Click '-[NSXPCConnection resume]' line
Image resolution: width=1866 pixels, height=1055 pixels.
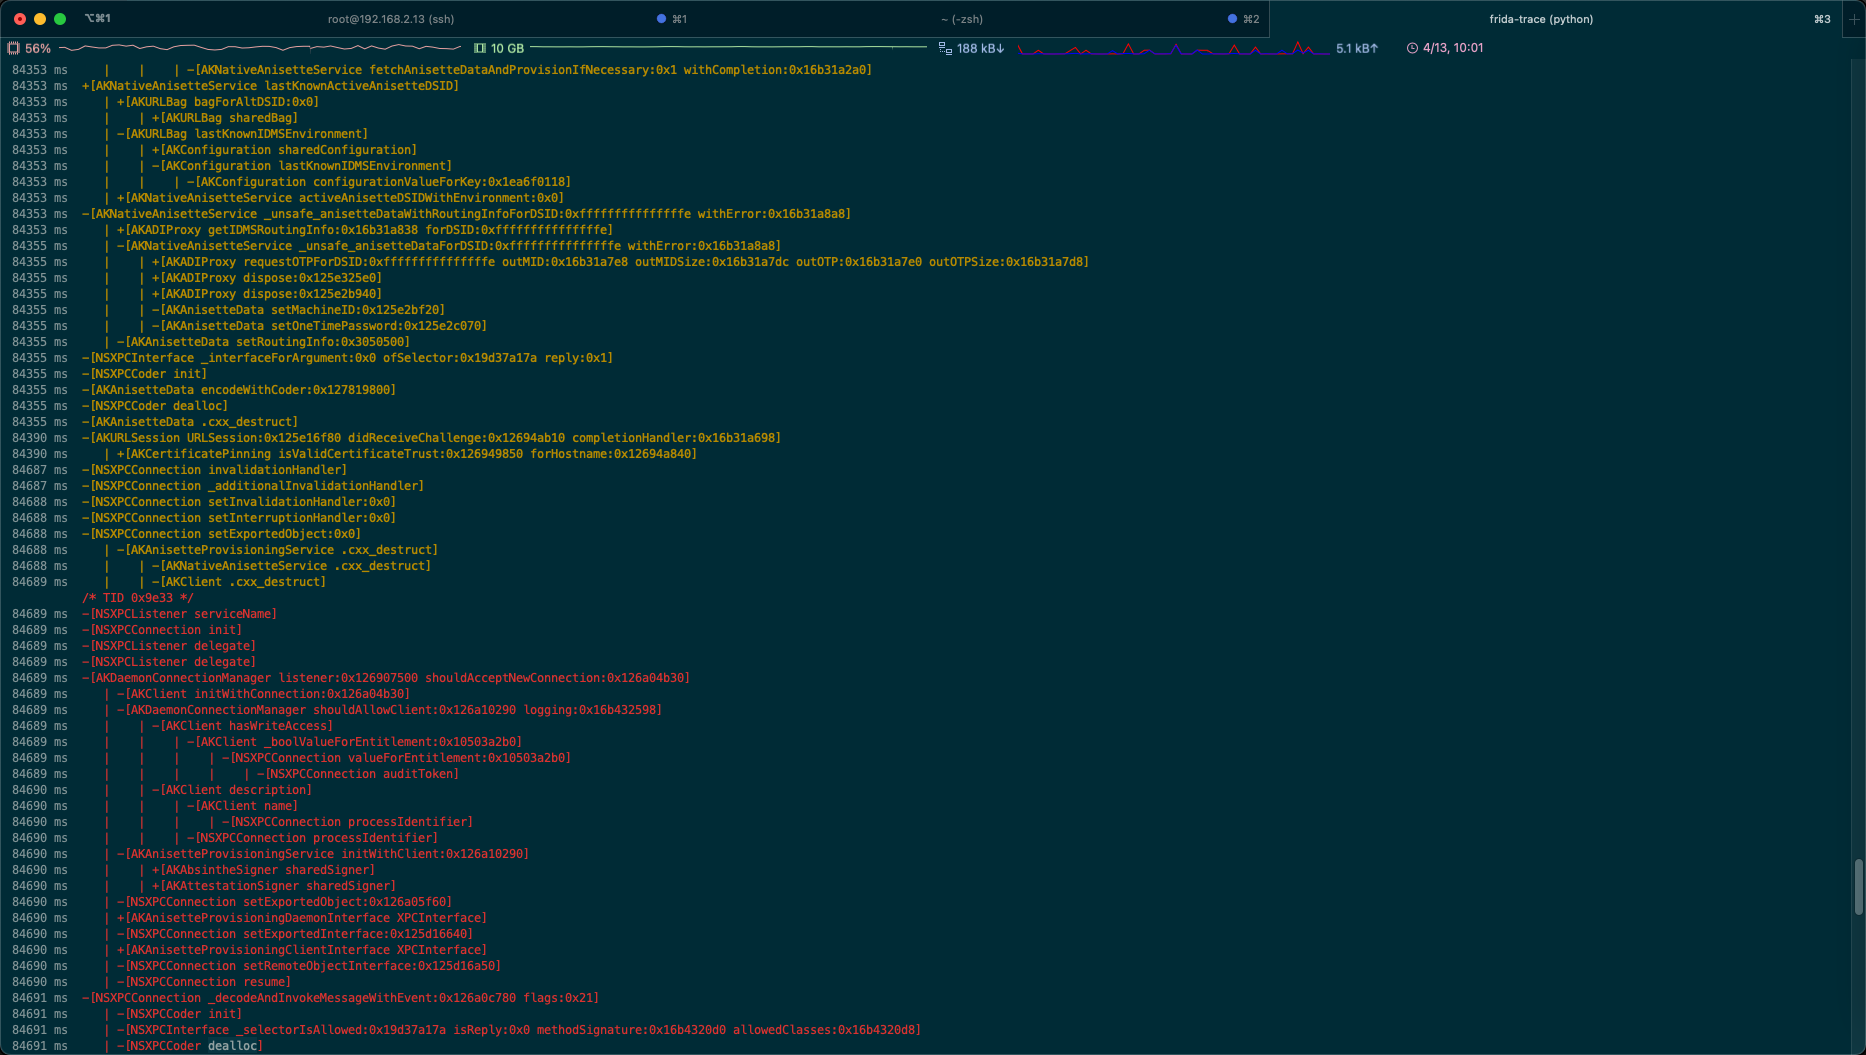pyautogui.click(x=204, y=982)
